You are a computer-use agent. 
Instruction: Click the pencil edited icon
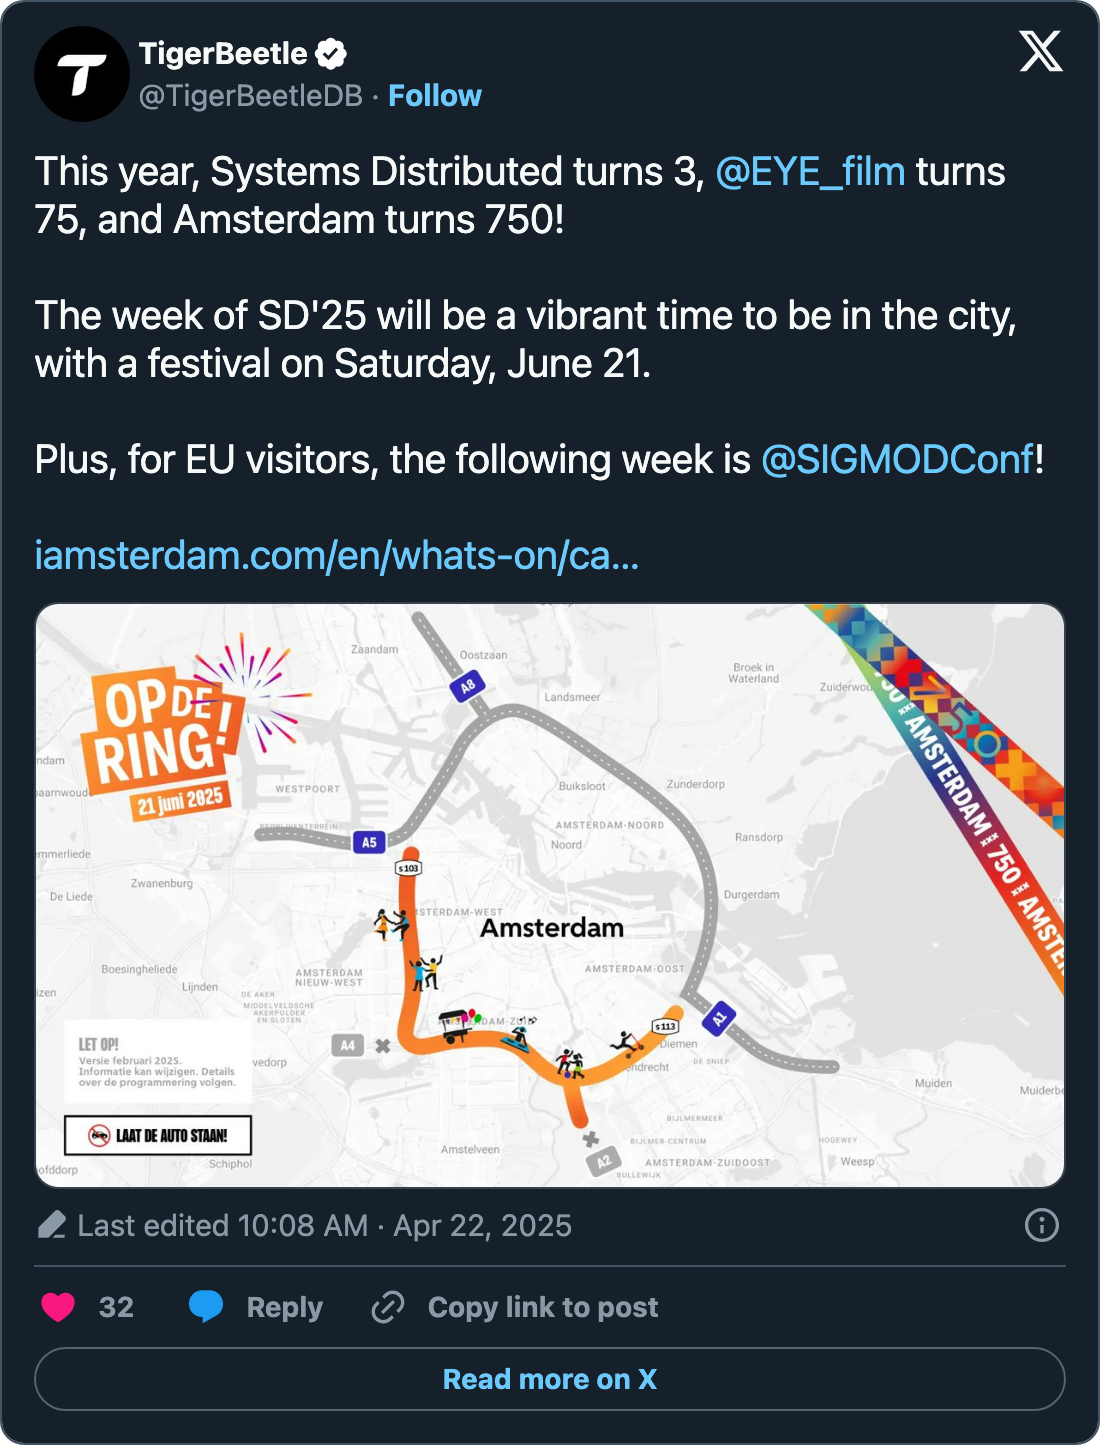point(52,1225)
